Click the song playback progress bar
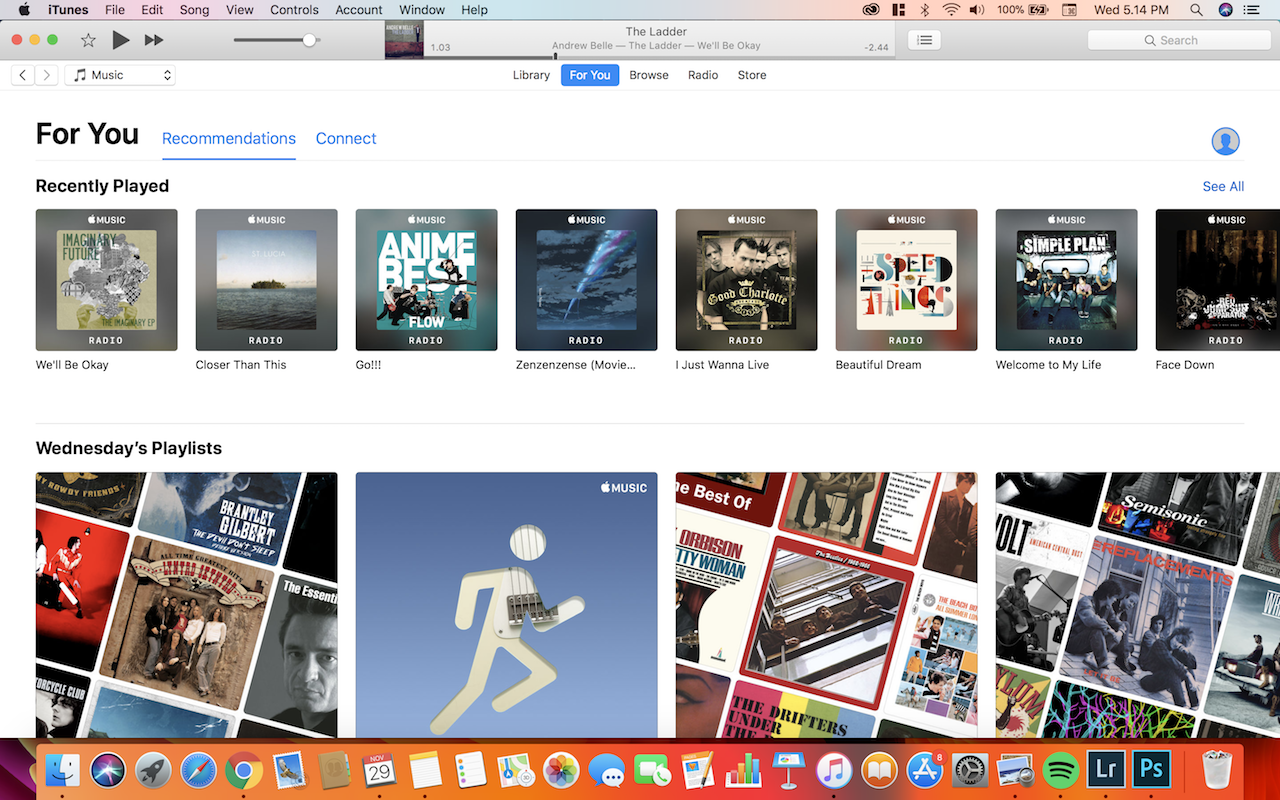 [x=660, y=58]
